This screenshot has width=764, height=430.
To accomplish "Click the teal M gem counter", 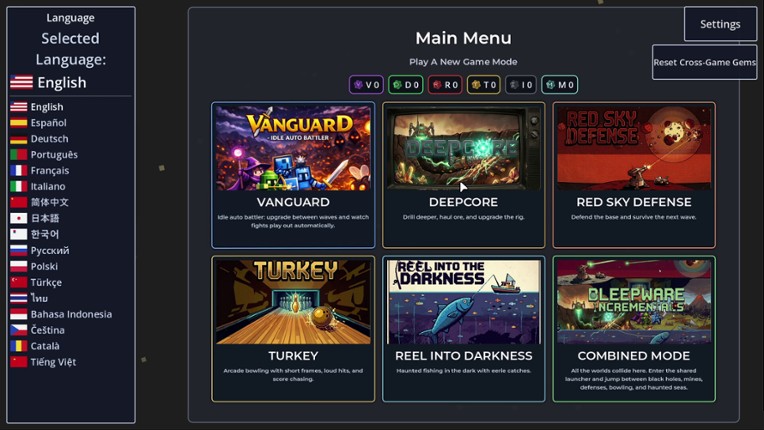I will (559, 85).
